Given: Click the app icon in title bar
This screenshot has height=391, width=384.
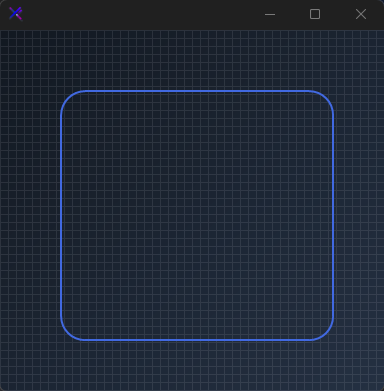Looking at the screenshot, I should click(16, 14).
